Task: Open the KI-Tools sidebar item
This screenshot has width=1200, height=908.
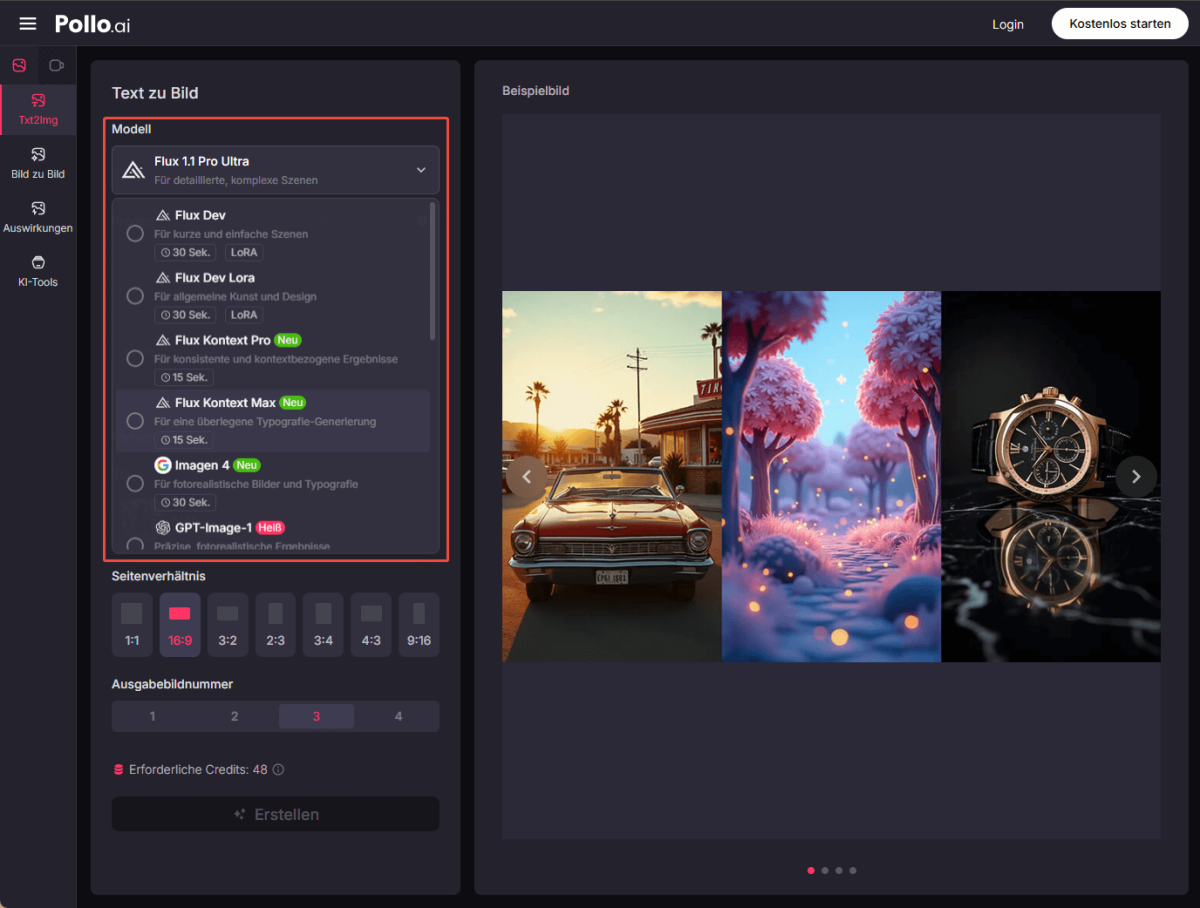Action: click(x=38, y=271)
